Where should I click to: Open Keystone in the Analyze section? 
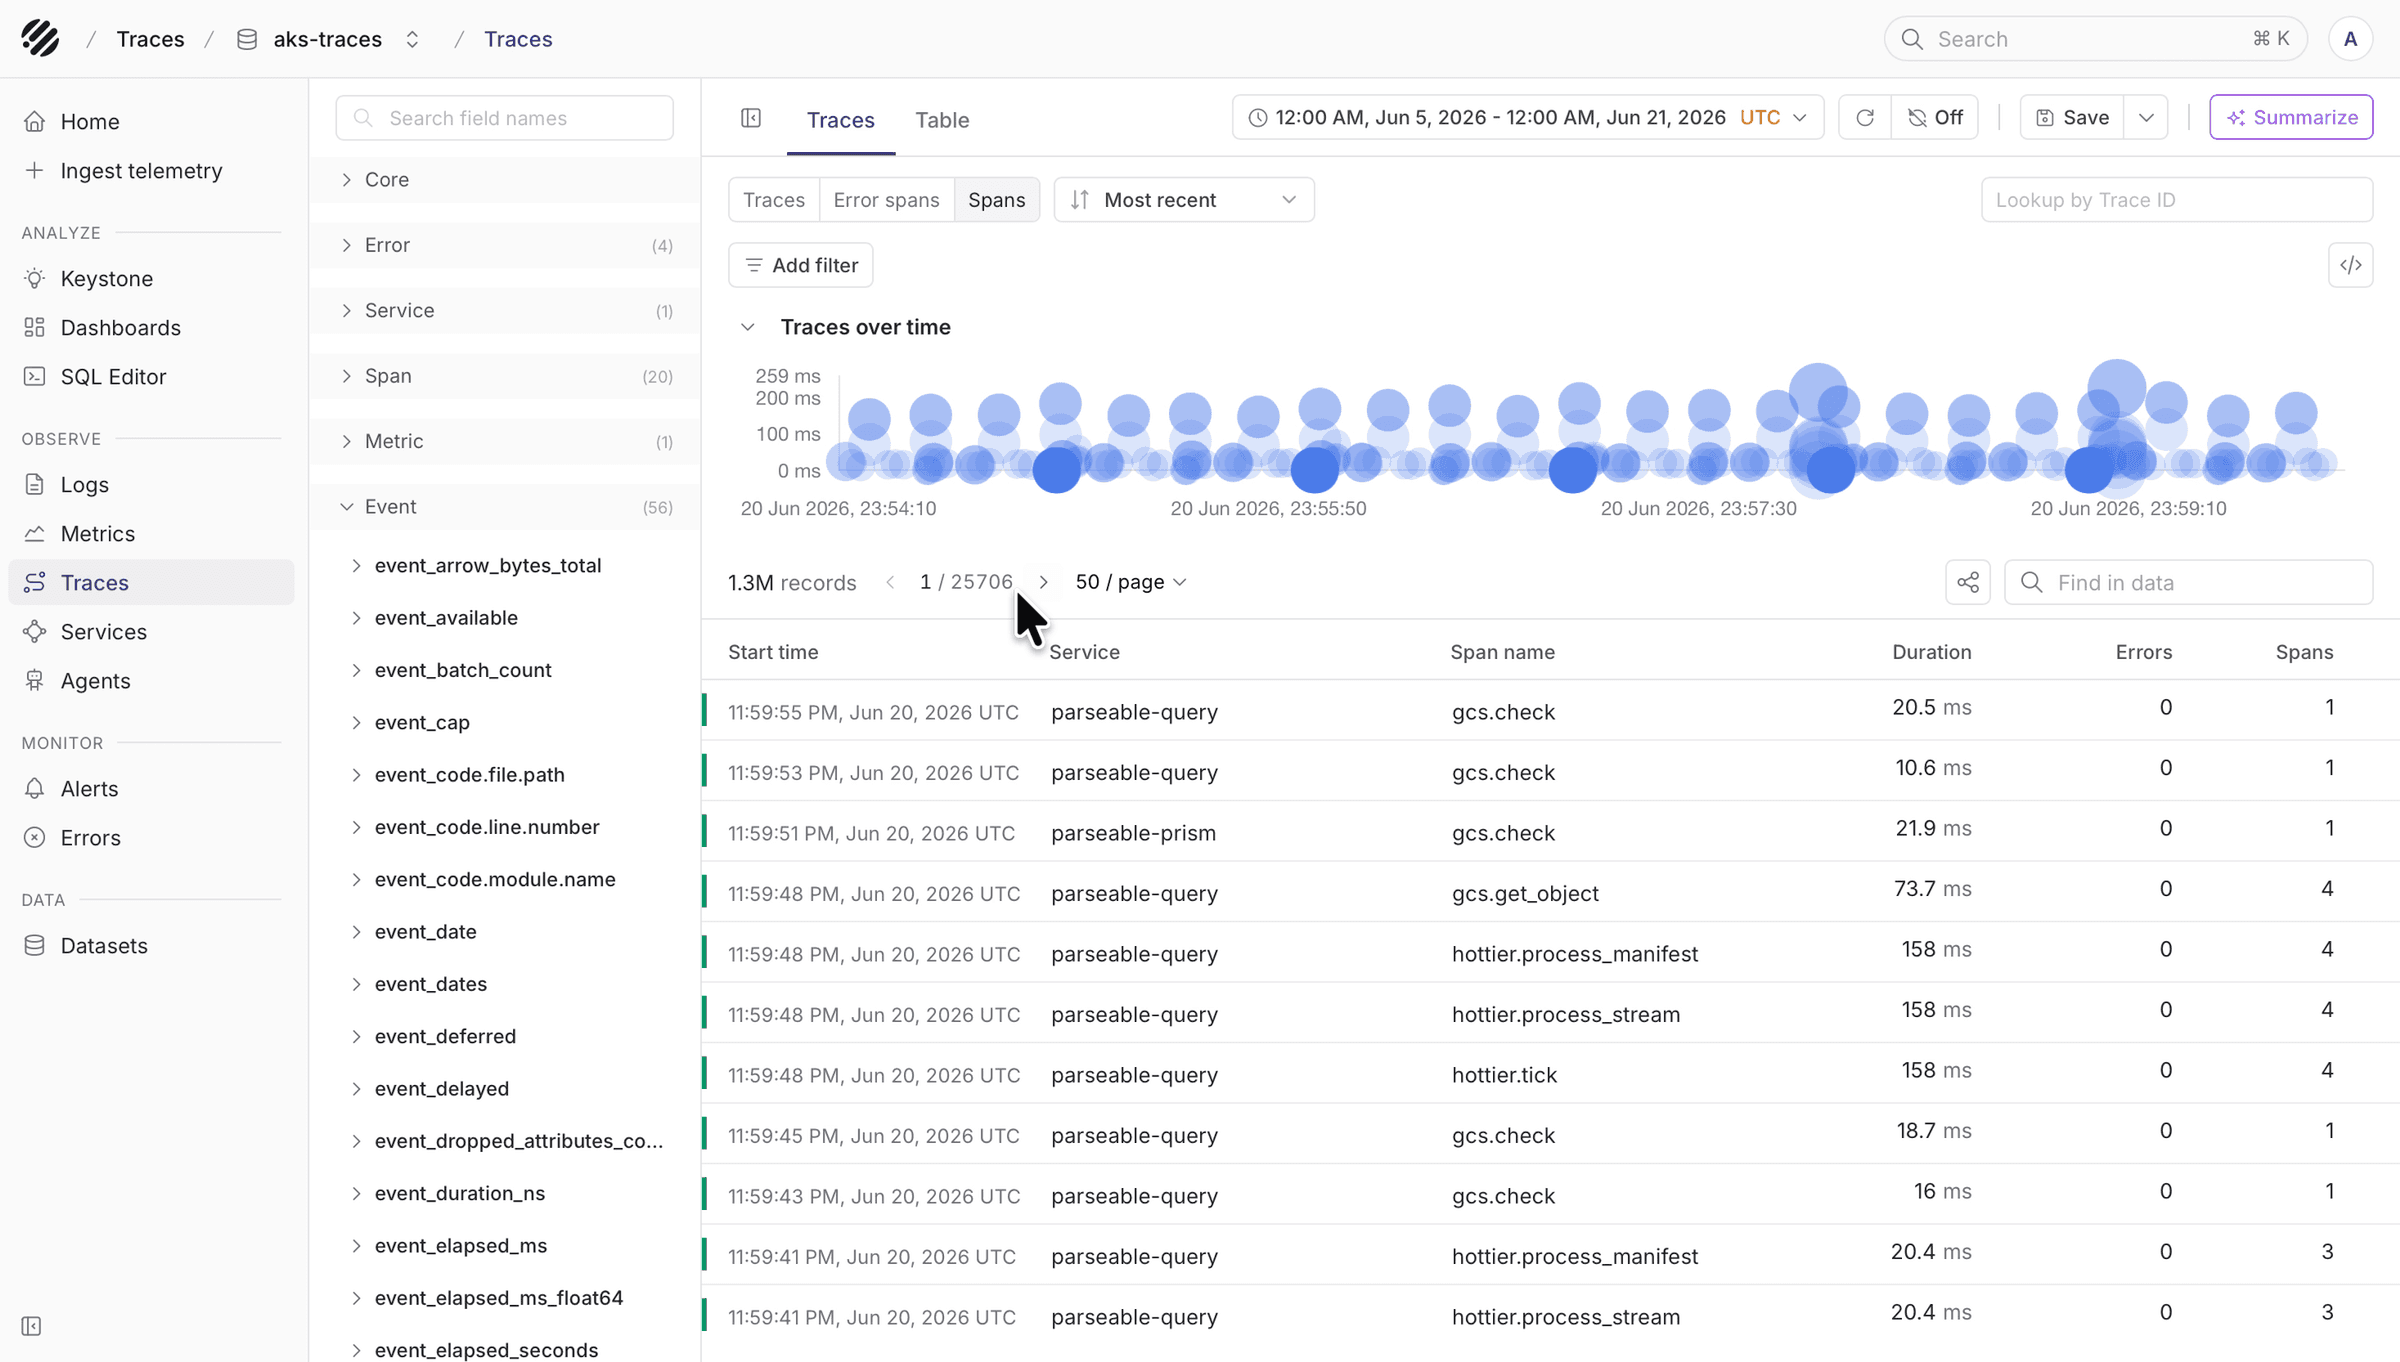tap(151, 278)
